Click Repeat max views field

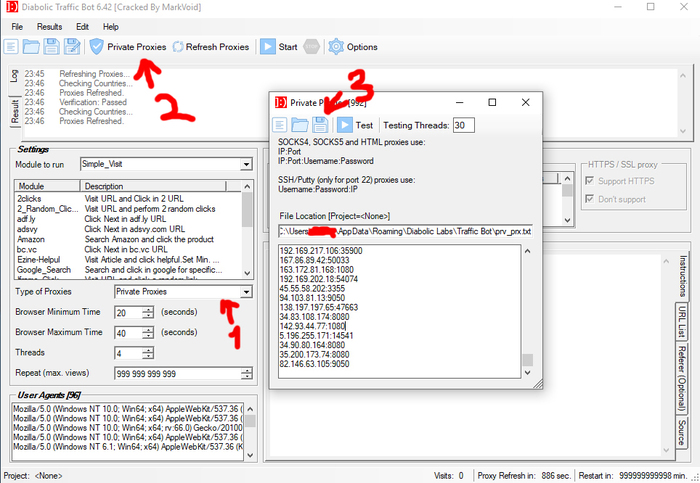click(x=178, y=374)
